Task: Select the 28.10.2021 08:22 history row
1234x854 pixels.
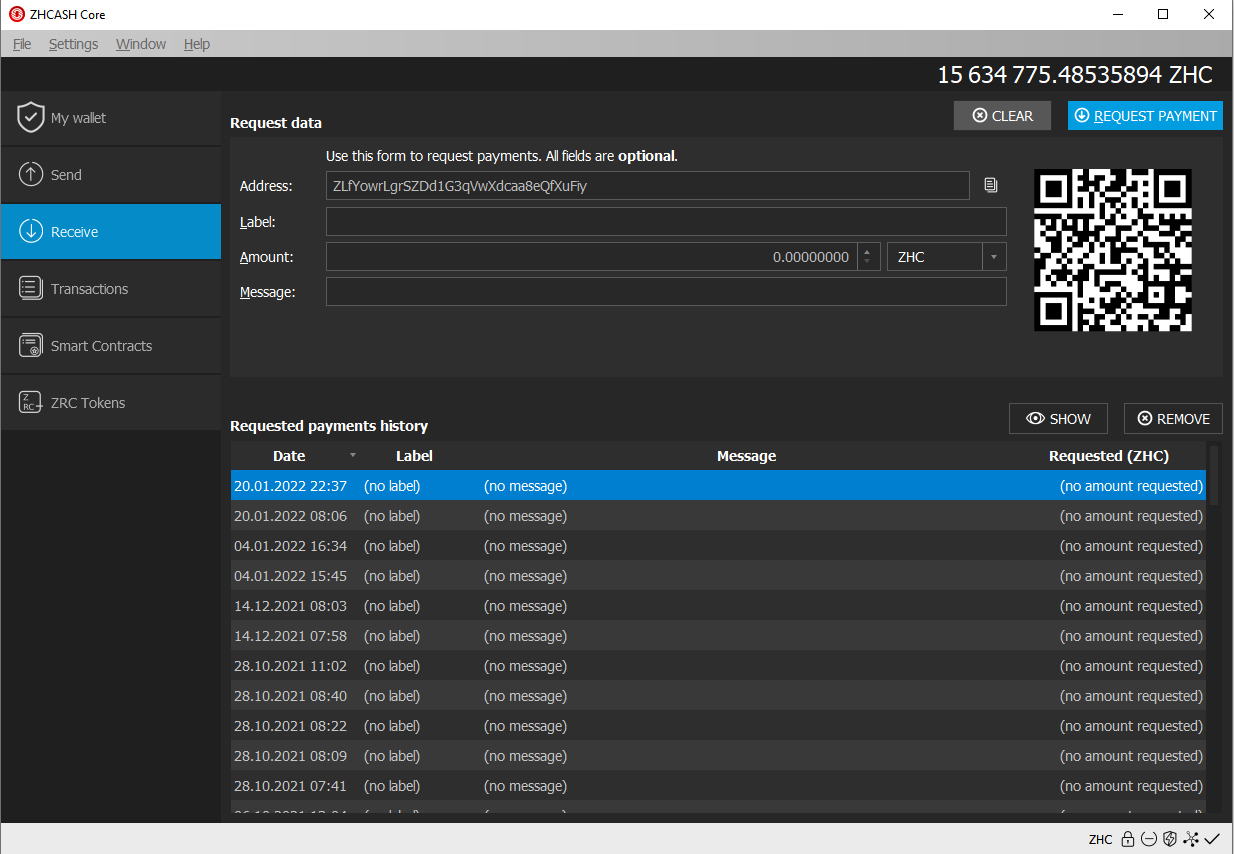Action: 718,726
